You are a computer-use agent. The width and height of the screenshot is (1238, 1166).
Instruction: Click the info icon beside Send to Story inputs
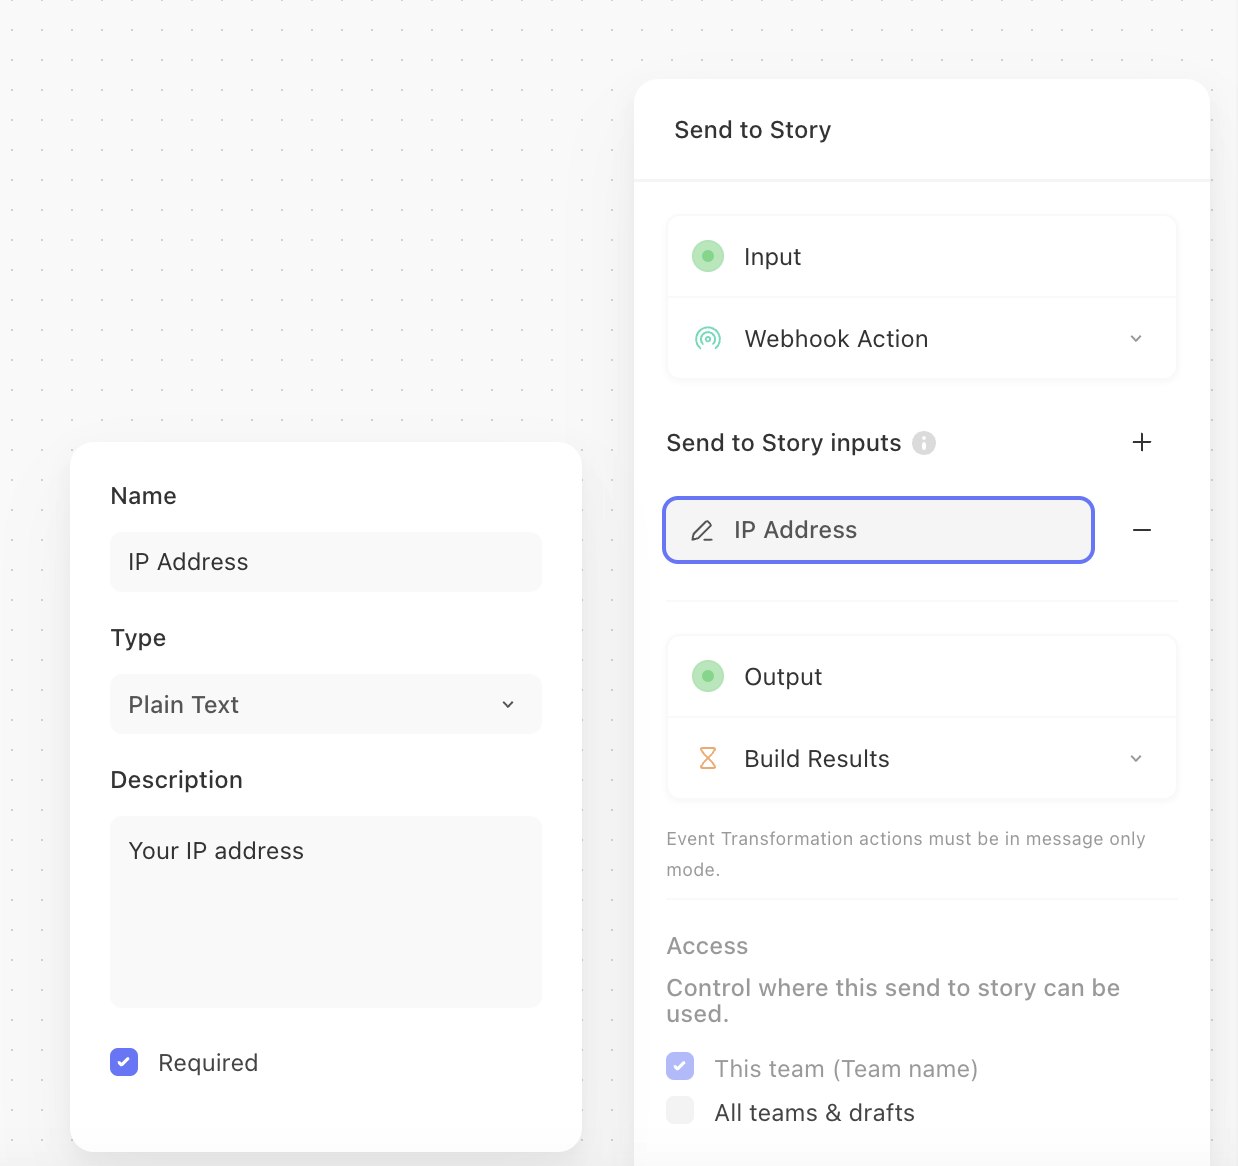[924, 443]
